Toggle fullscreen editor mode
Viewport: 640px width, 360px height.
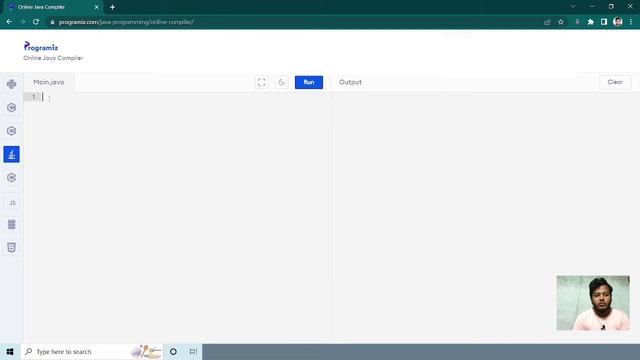(x=262, y=82)
